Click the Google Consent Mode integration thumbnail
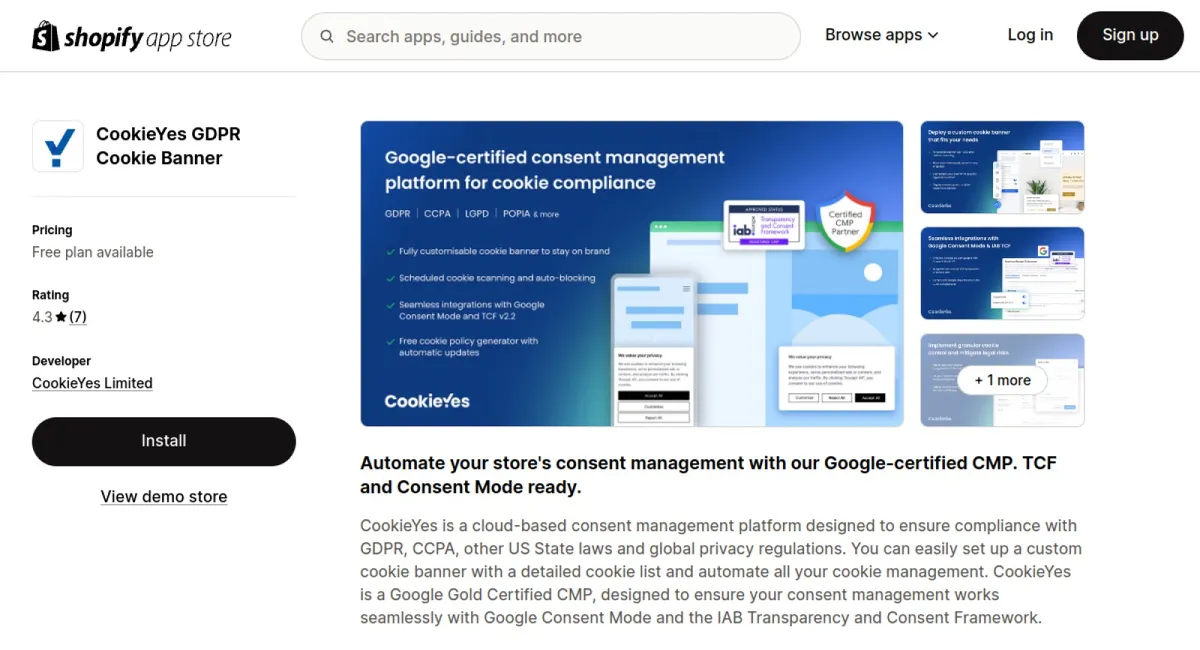The image size is (1200, 650). 1002,273
